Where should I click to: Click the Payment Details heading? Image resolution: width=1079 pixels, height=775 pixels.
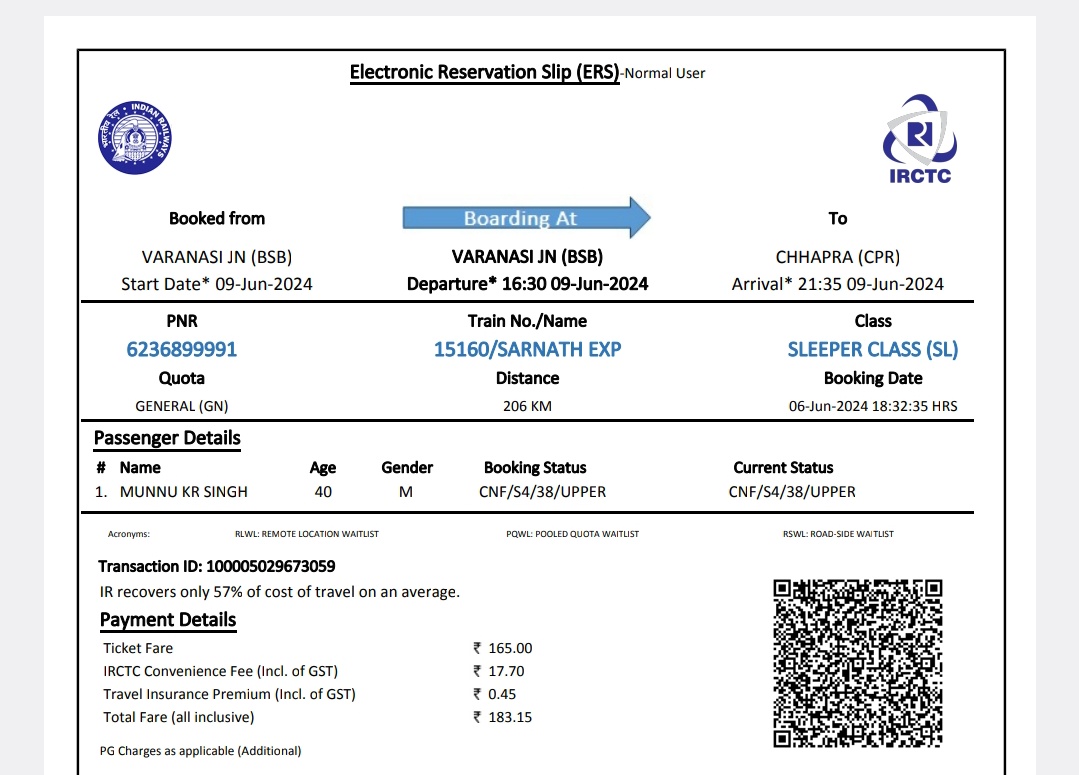(168, 620)
